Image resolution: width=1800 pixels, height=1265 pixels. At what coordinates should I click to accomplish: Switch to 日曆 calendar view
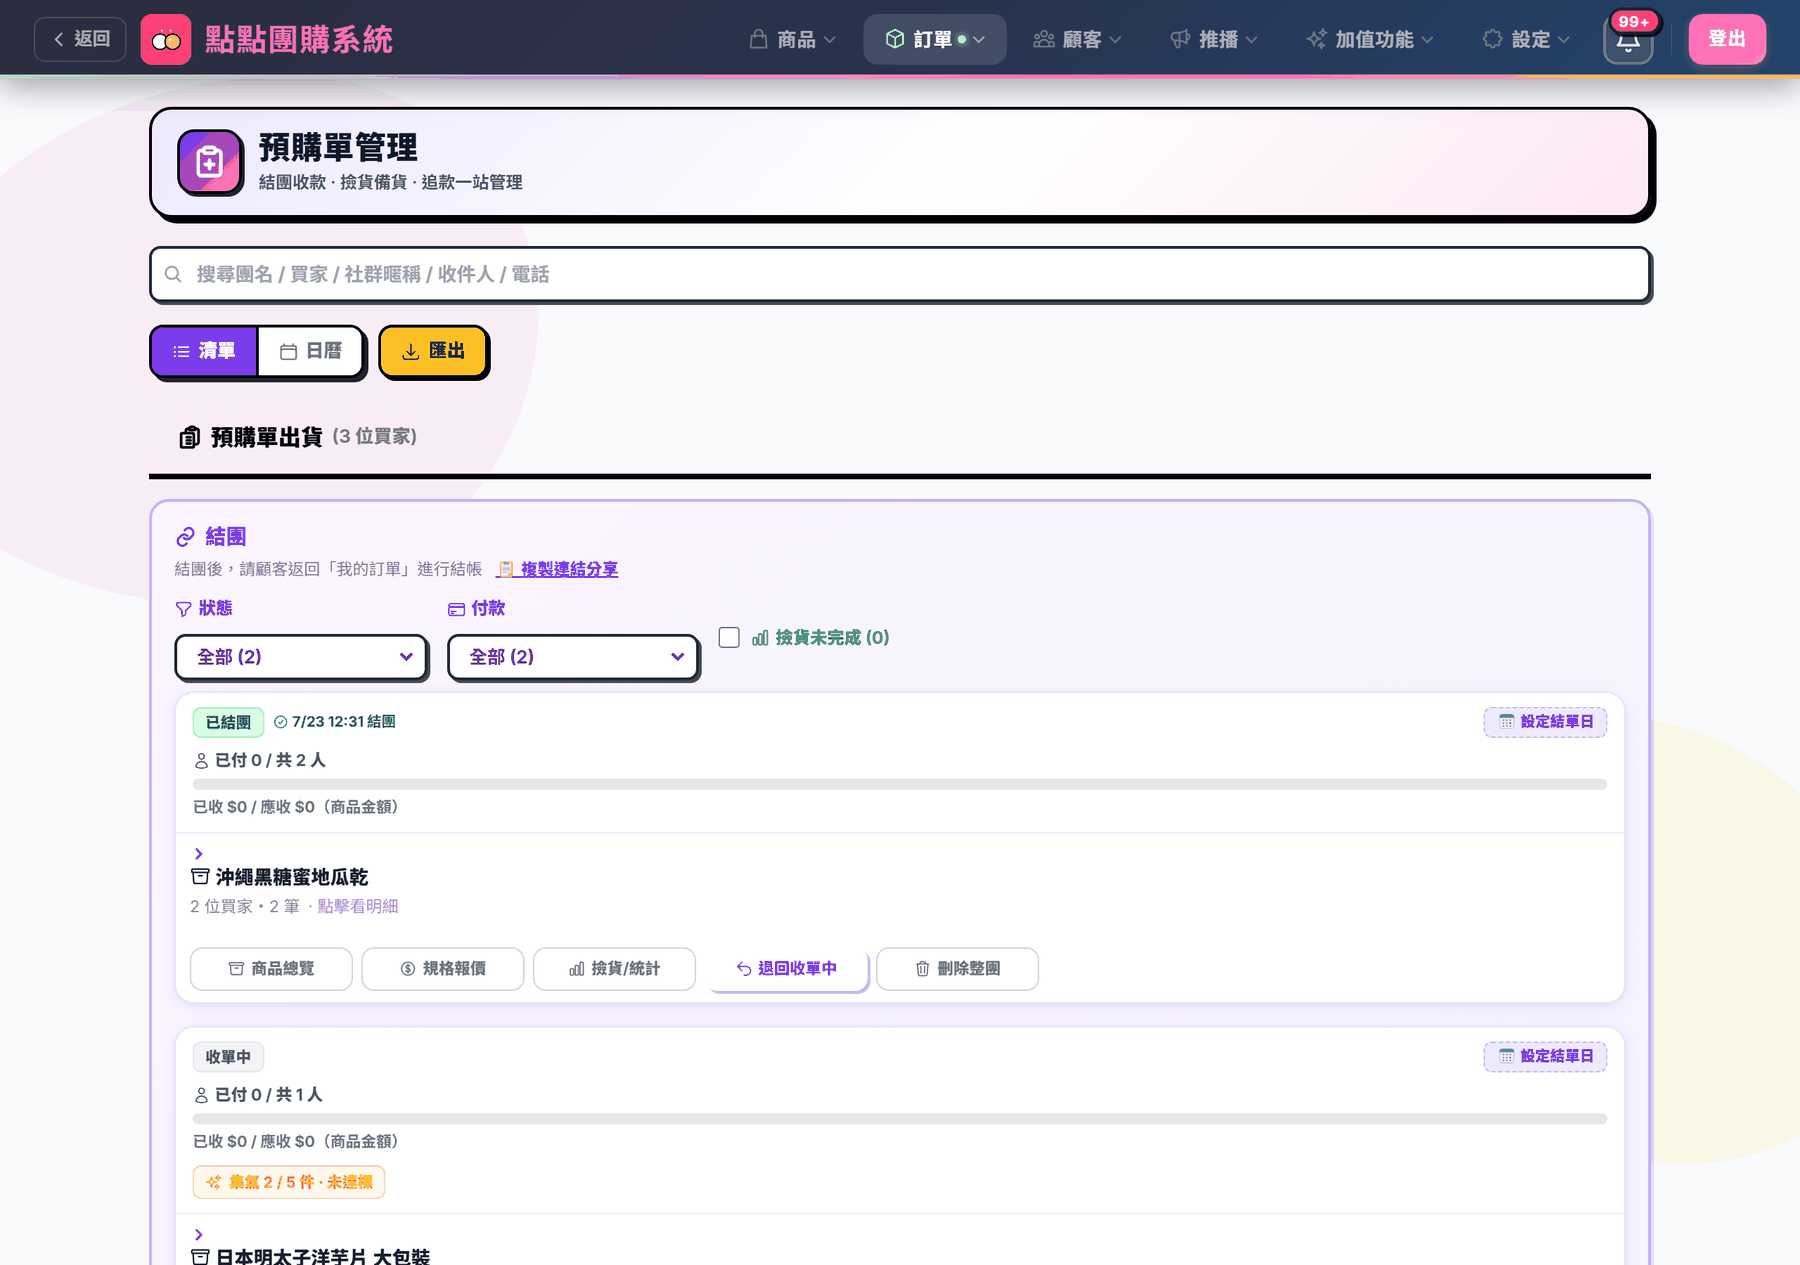coord(311,351)
